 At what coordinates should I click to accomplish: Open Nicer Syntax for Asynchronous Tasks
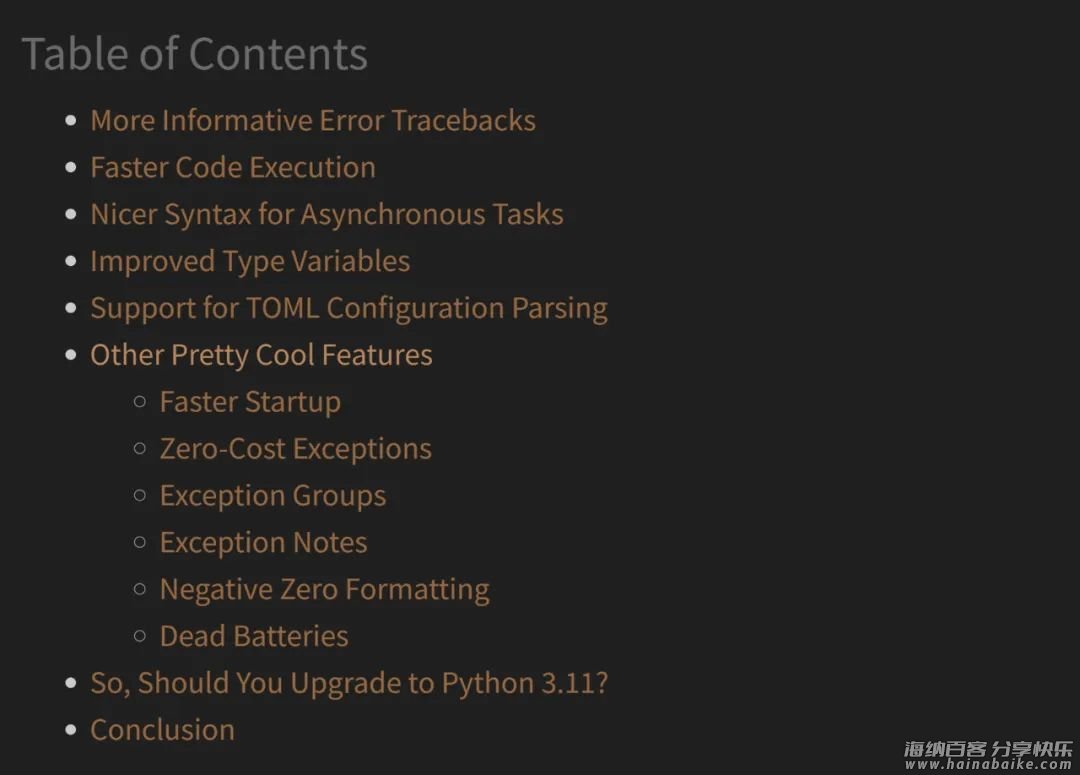click(326, 215)
